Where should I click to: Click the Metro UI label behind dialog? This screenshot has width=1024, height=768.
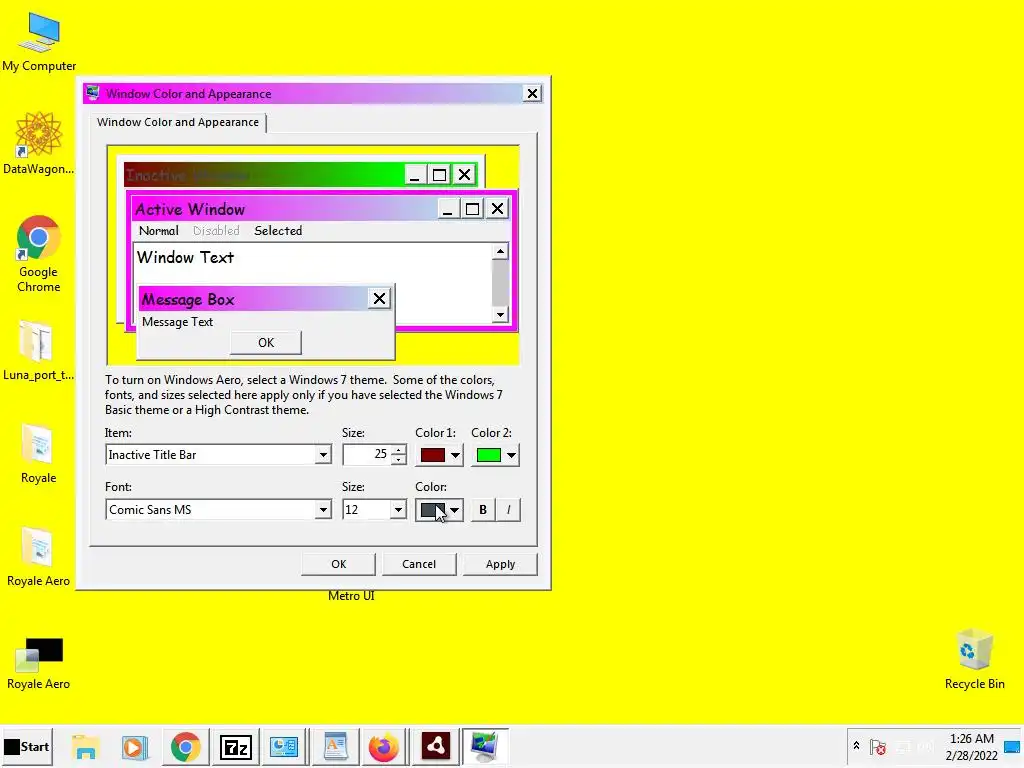[351, 596]
